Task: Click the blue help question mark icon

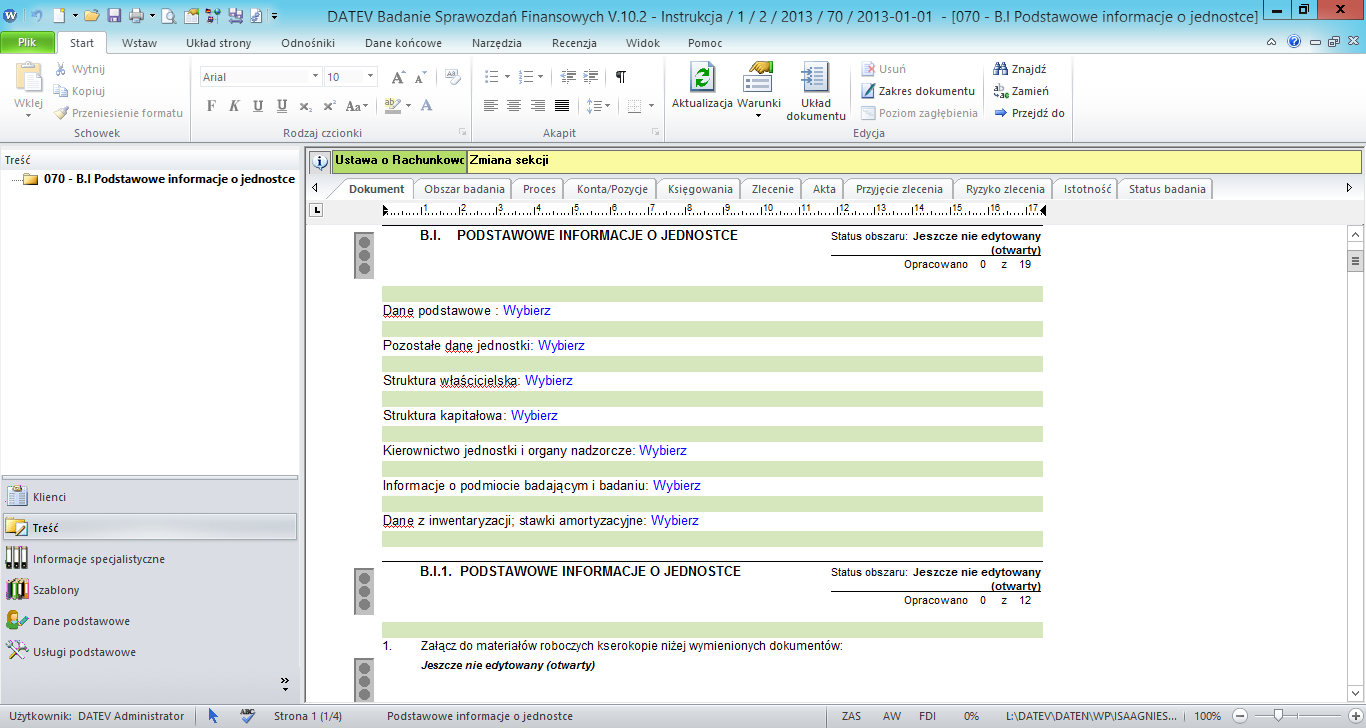Action: tap(1294, 43)
